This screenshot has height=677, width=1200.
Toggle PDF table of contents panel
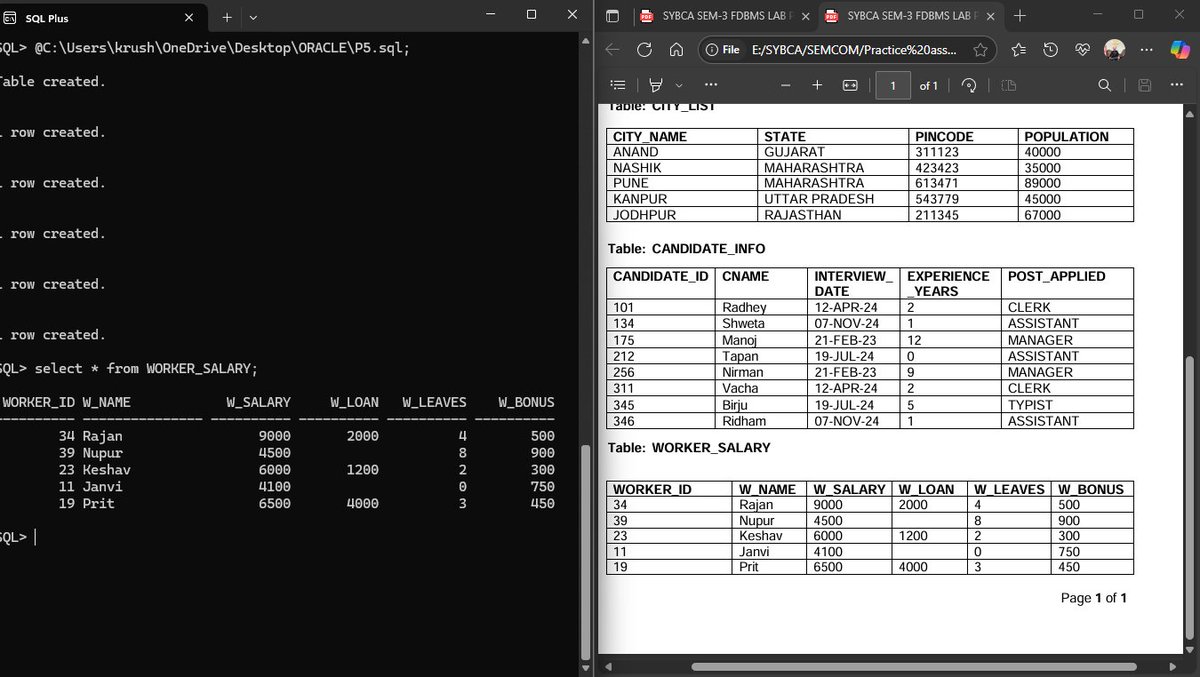pyautogui.click(x=618, y=85)
